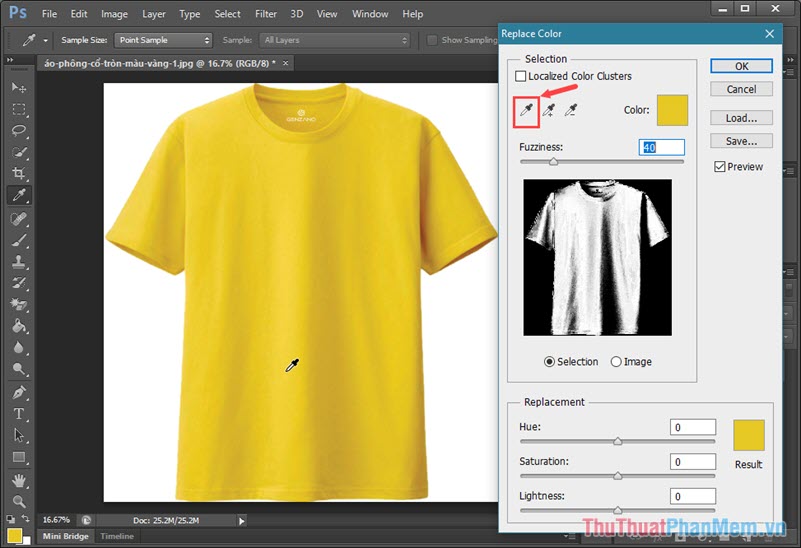Choose the Add to Sample eyedropper
The width and height of the screenshot is (801, 548).
pyautogui.click(x=549, y=110)
